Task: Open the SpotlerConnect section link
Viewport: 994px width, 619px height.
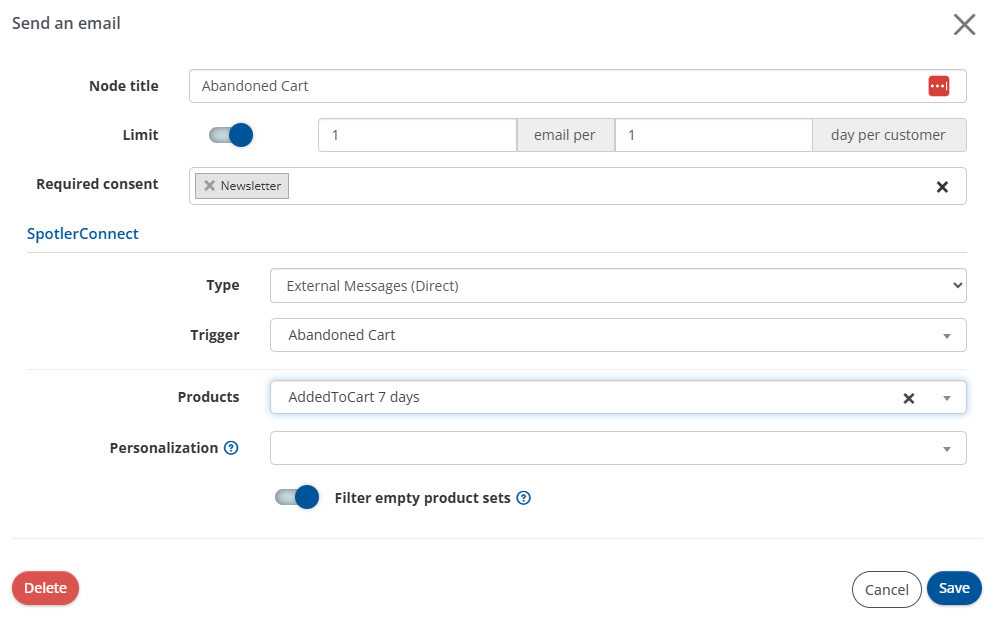Action: coord(82,233)
